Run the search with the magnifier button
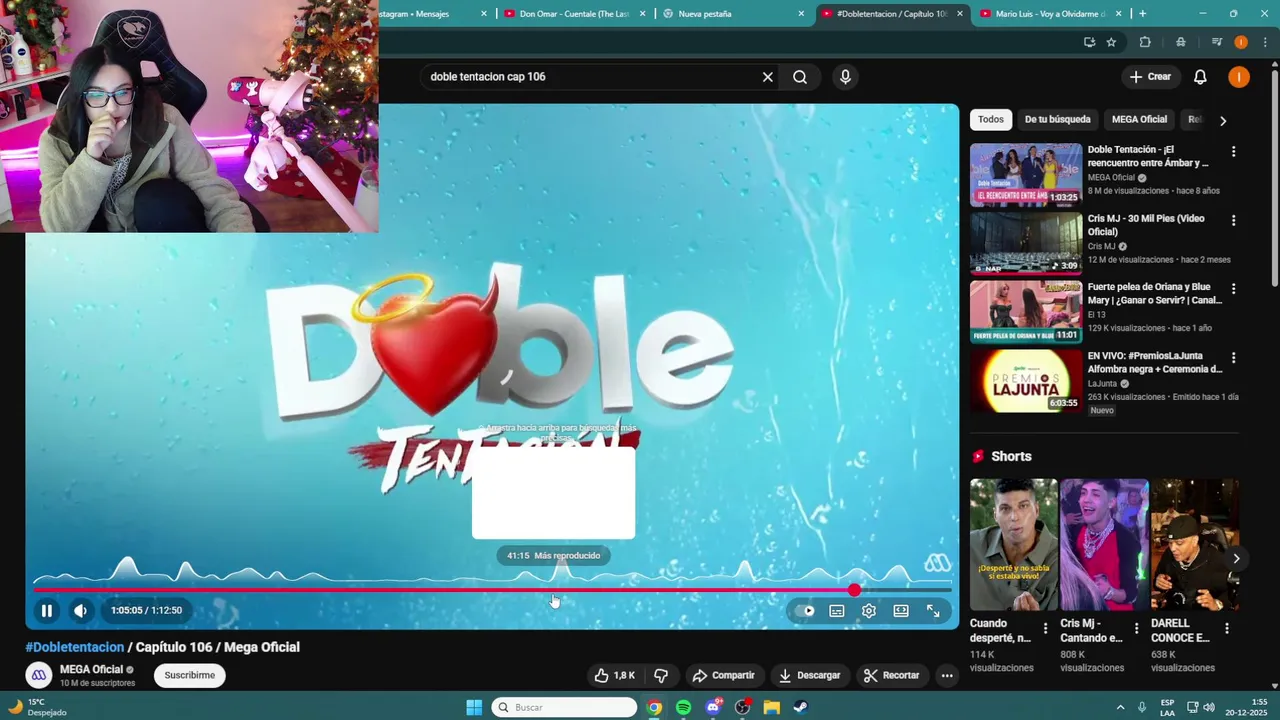 (x=800, y=77)
